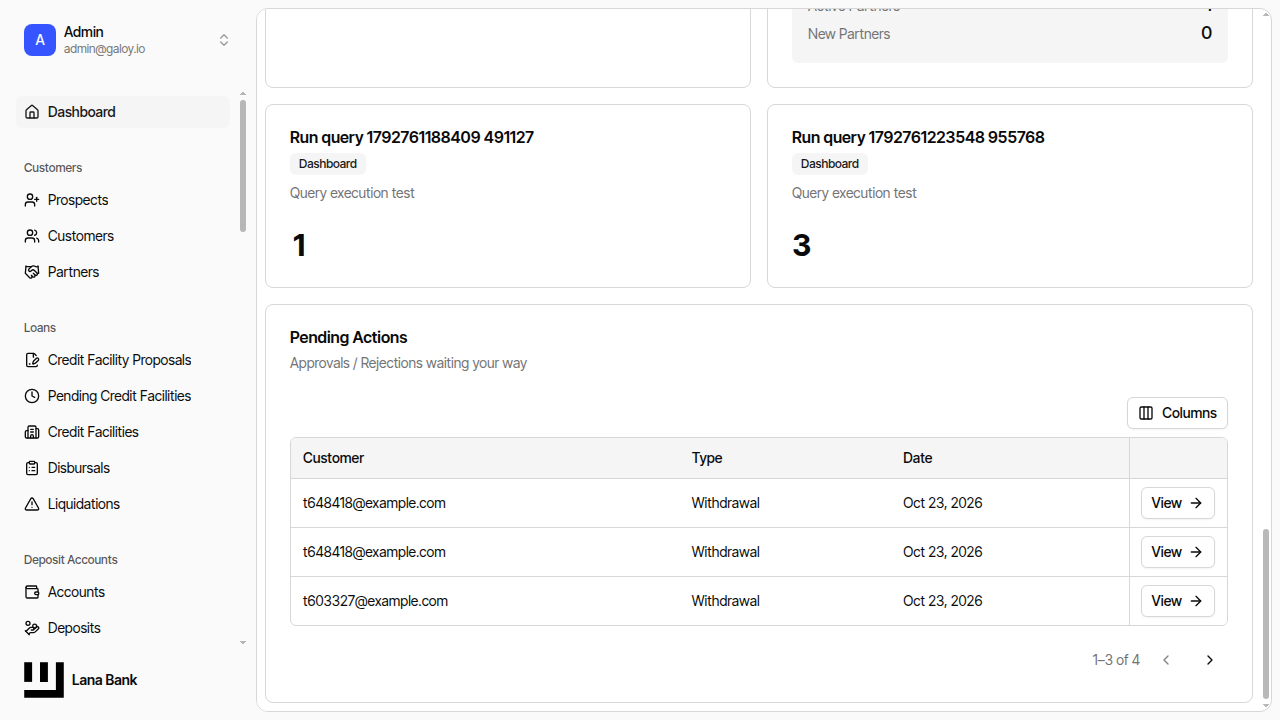This screenshot has height=720, width=1280.
Task: Click the Customers people icon
Action: 32,236
